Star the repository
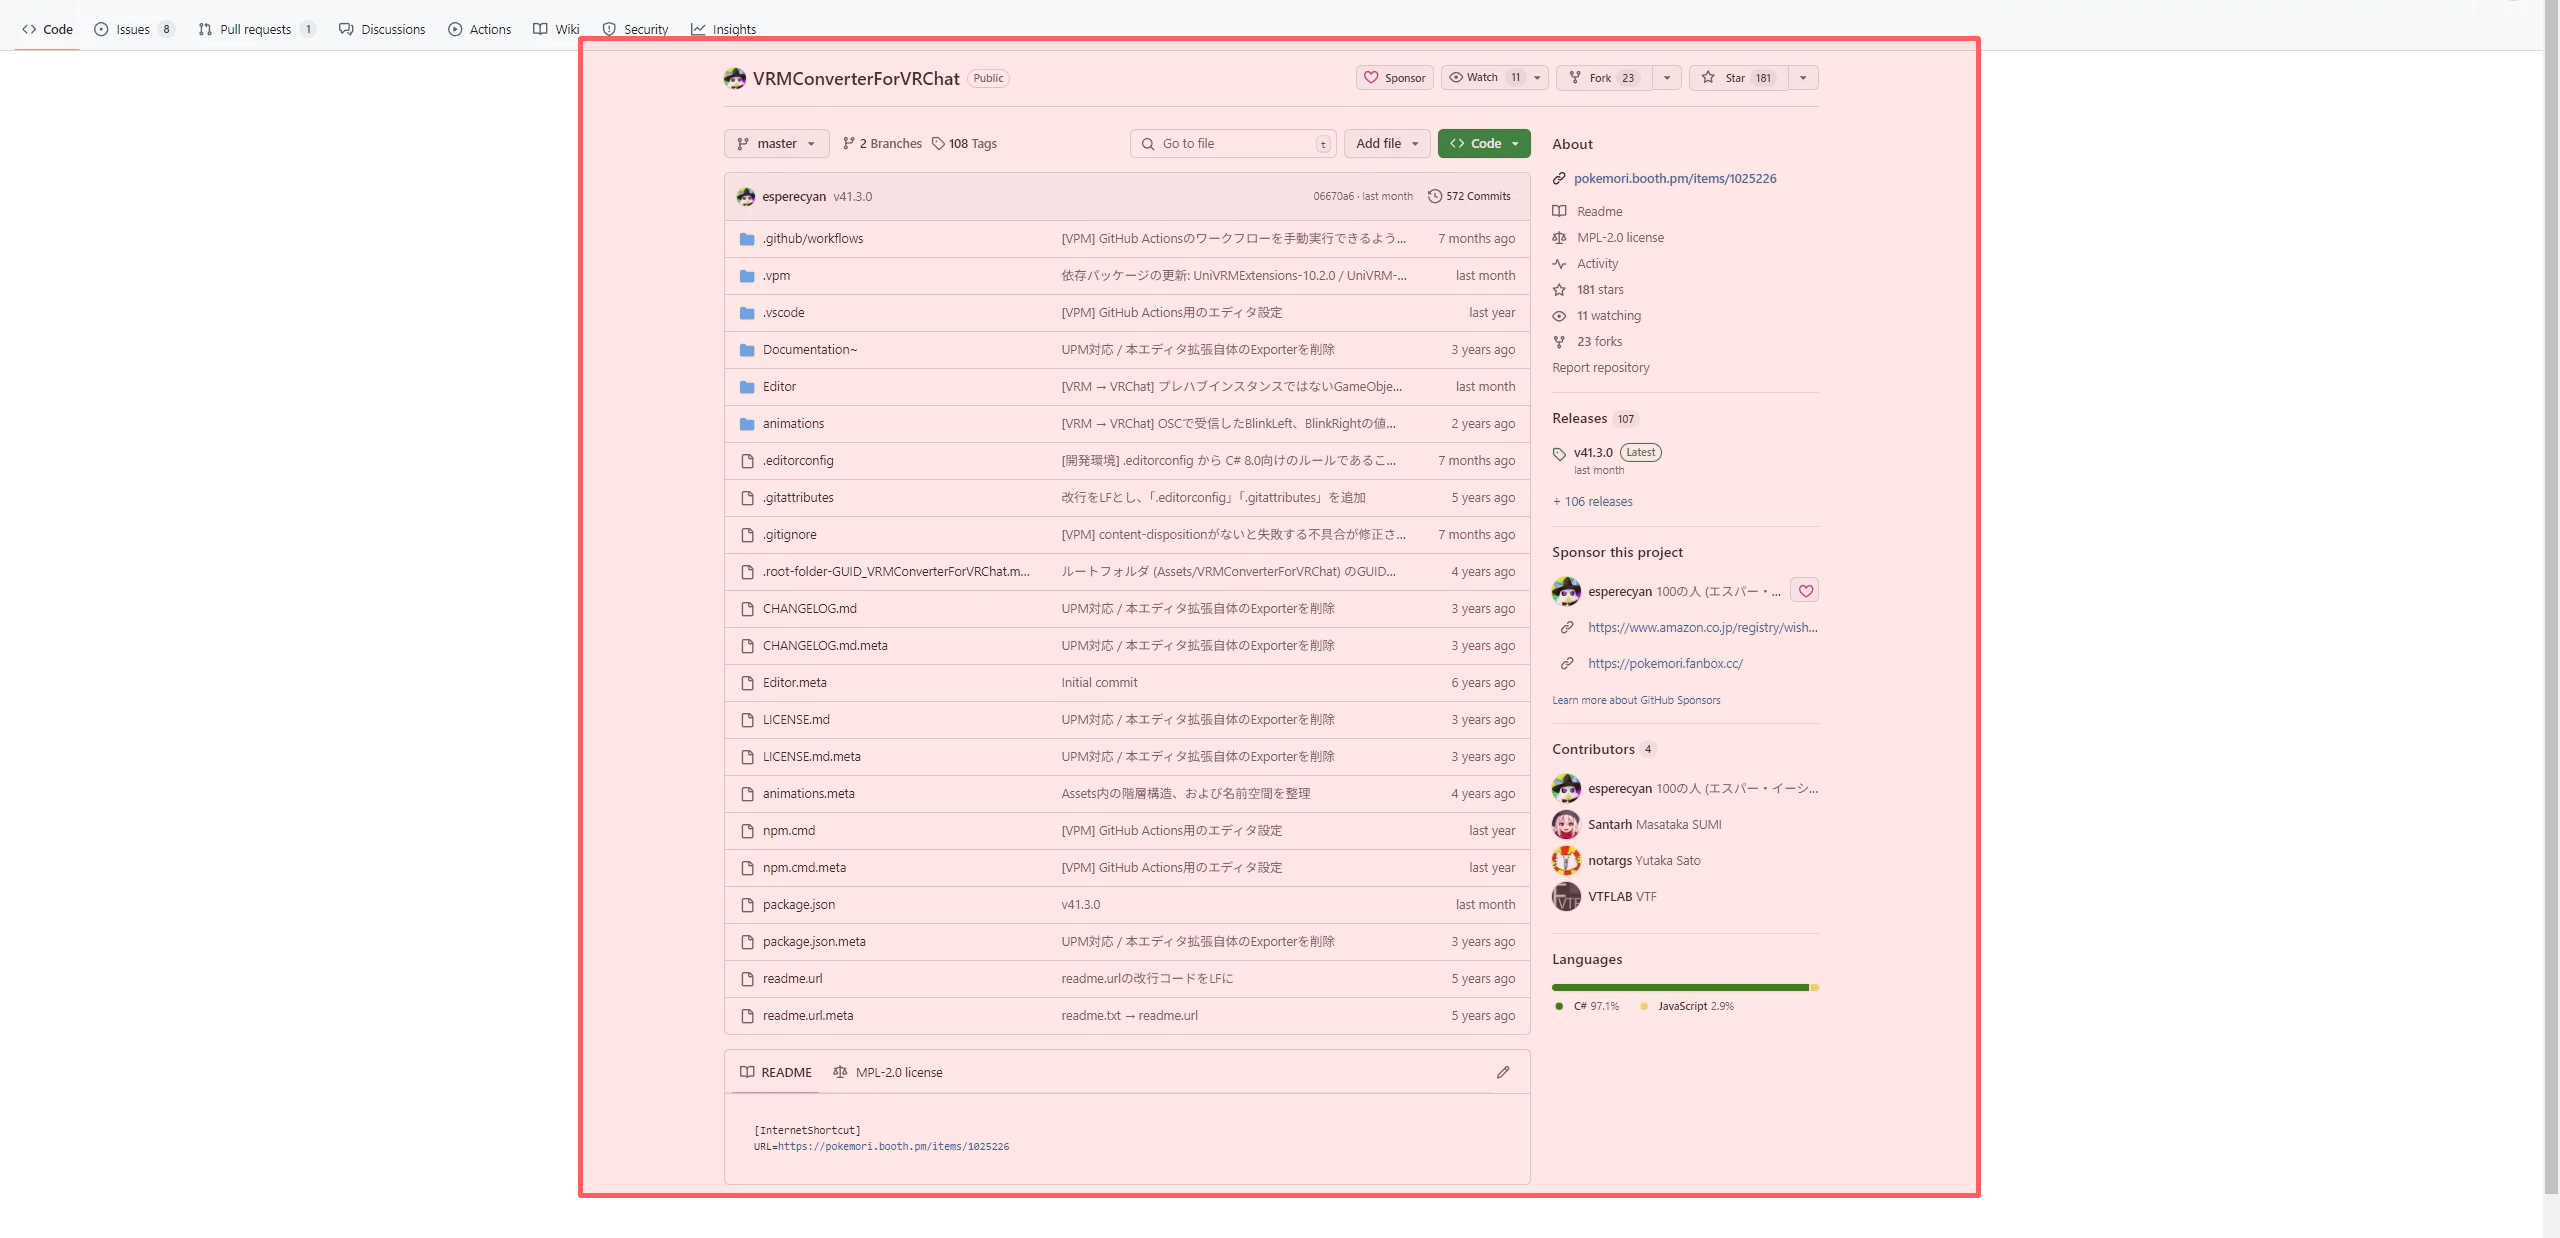The image size is (2560, 1238). [x=1739, y=78]
